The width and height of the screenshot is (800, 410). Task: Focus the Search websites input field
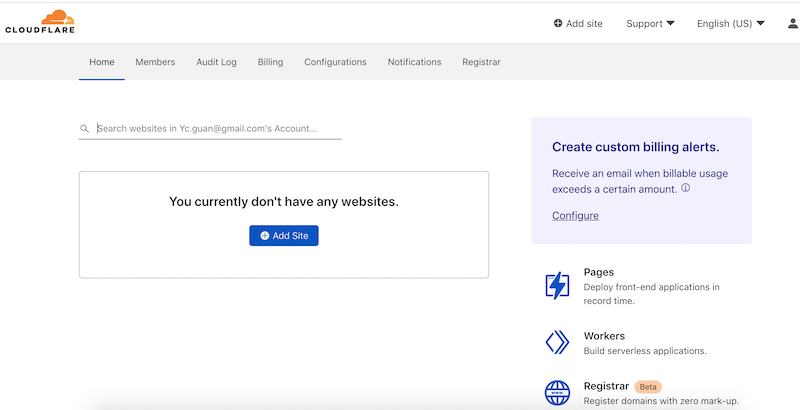coord(210,129)
